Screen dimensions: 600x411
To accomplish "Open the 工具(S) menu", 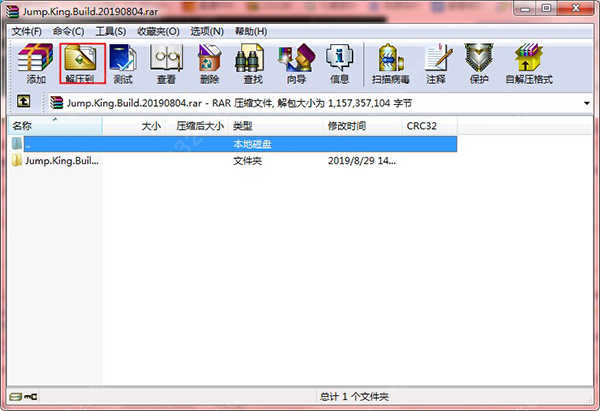I will pyautogui.click(x=110, y=32).
